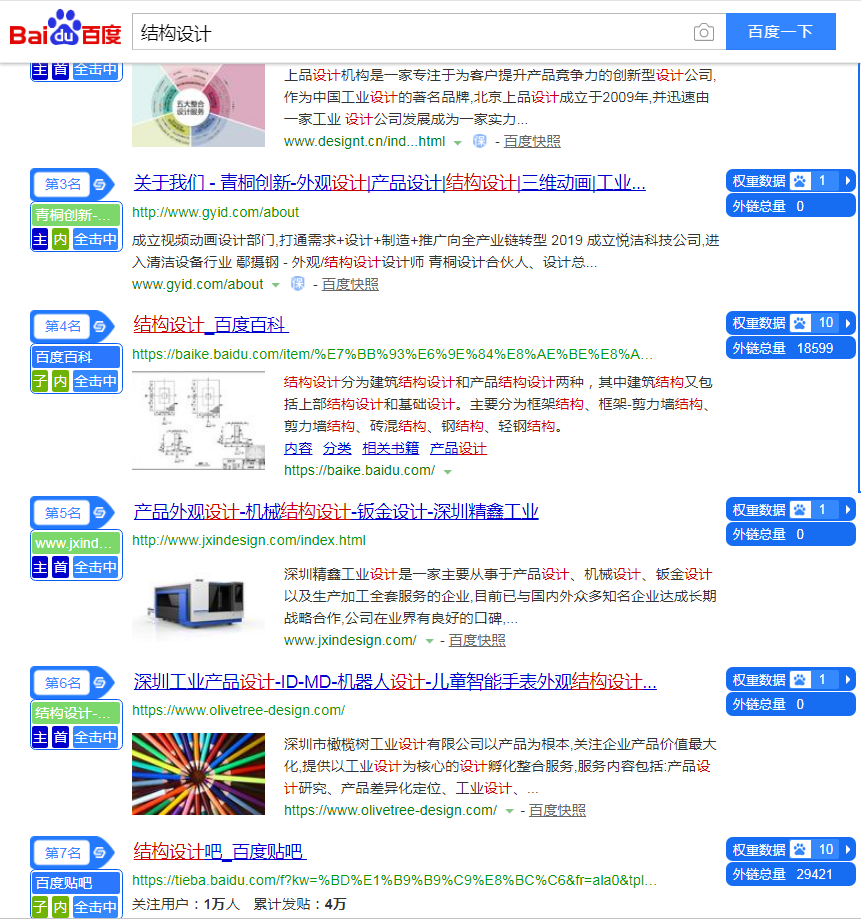Open the 产品外观设计-机械结构设计 深圳精鑫工业 result

click(336, 512)
